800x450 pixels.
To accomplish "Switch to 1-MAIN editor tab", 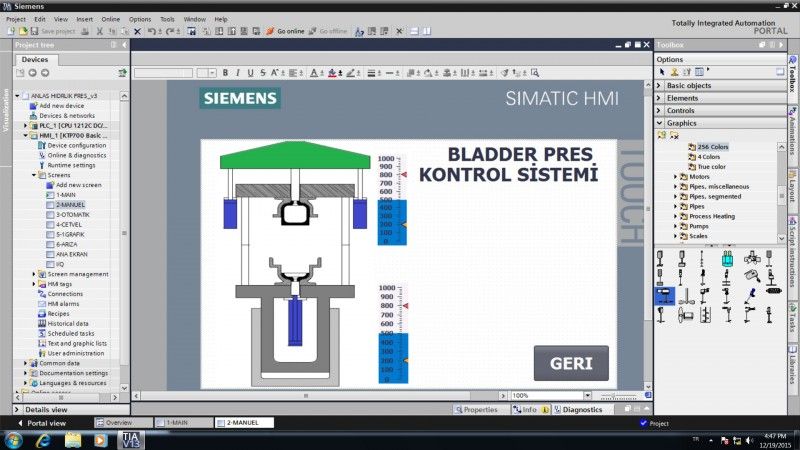I will pyautogui.click(x=184, y=422).
